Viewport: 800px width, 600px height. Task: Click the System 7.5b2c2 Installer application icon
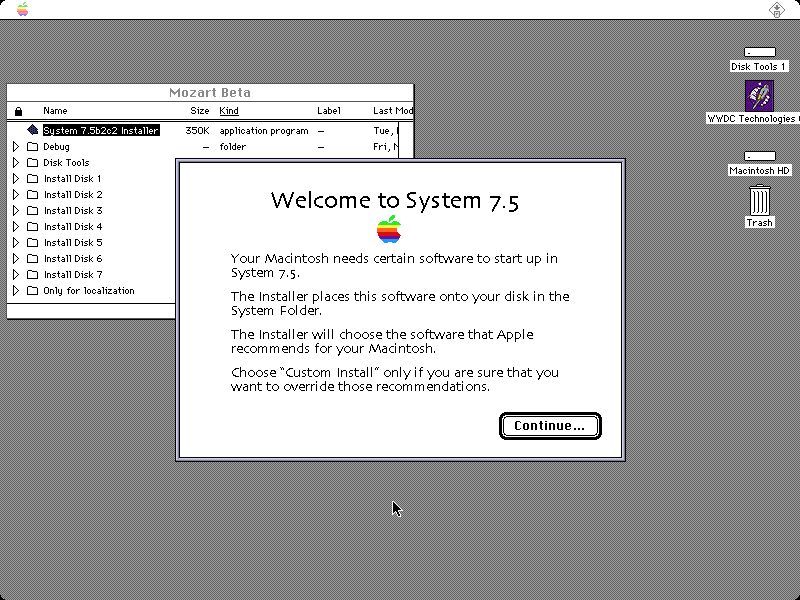[x=33, y=130]
